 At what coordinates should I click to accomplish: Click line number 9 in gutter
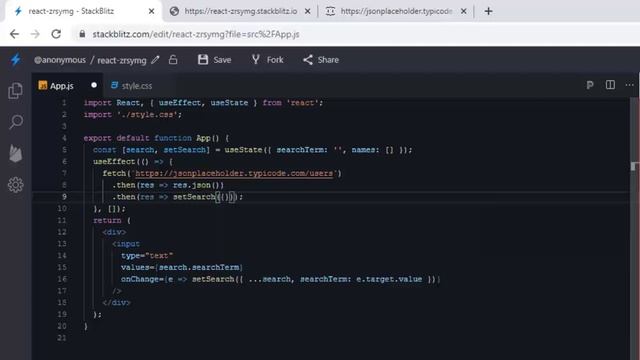64,197
